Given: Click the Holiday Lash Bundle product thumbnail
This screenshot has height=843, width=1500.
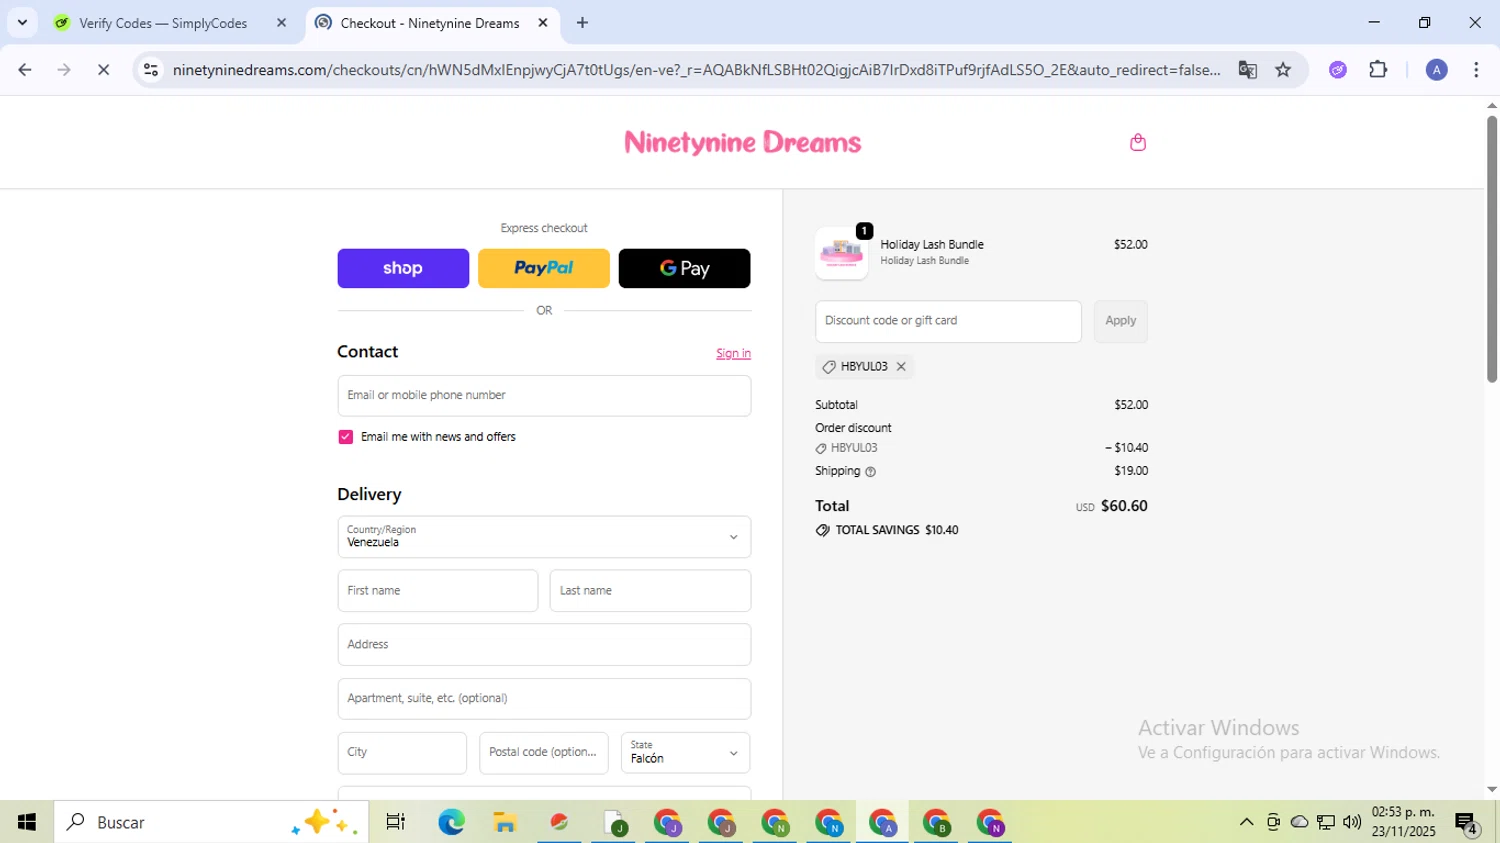Looking at the screenshot, I should tap(841, 253).
